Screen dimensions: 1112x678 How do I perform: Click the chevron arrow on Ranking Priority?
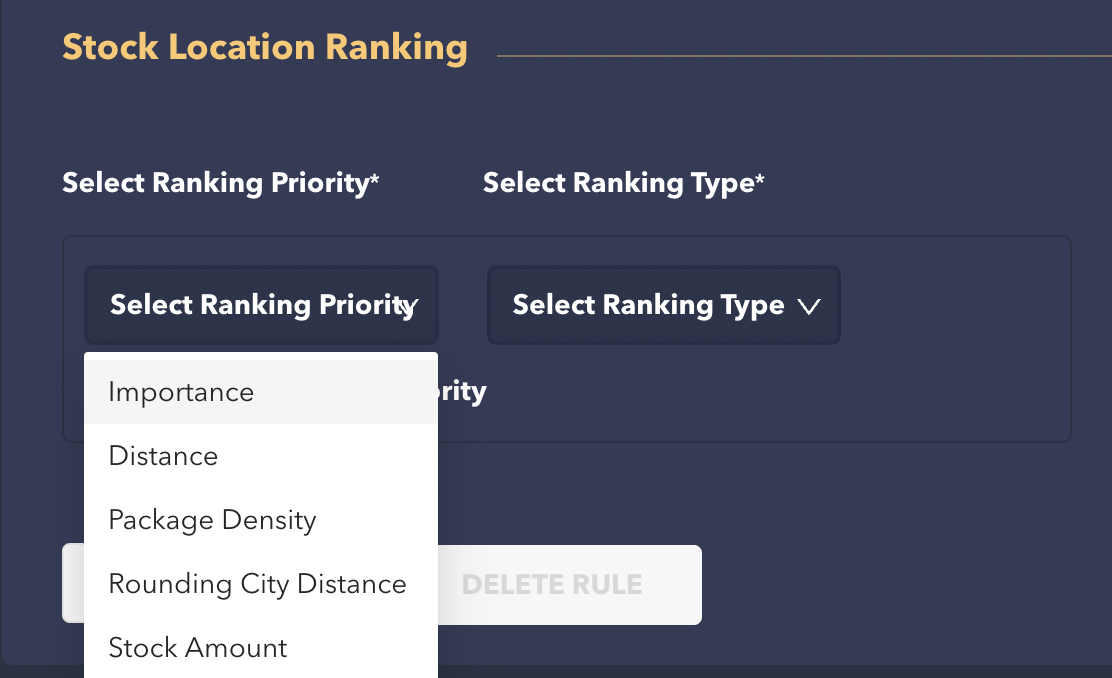409,306
